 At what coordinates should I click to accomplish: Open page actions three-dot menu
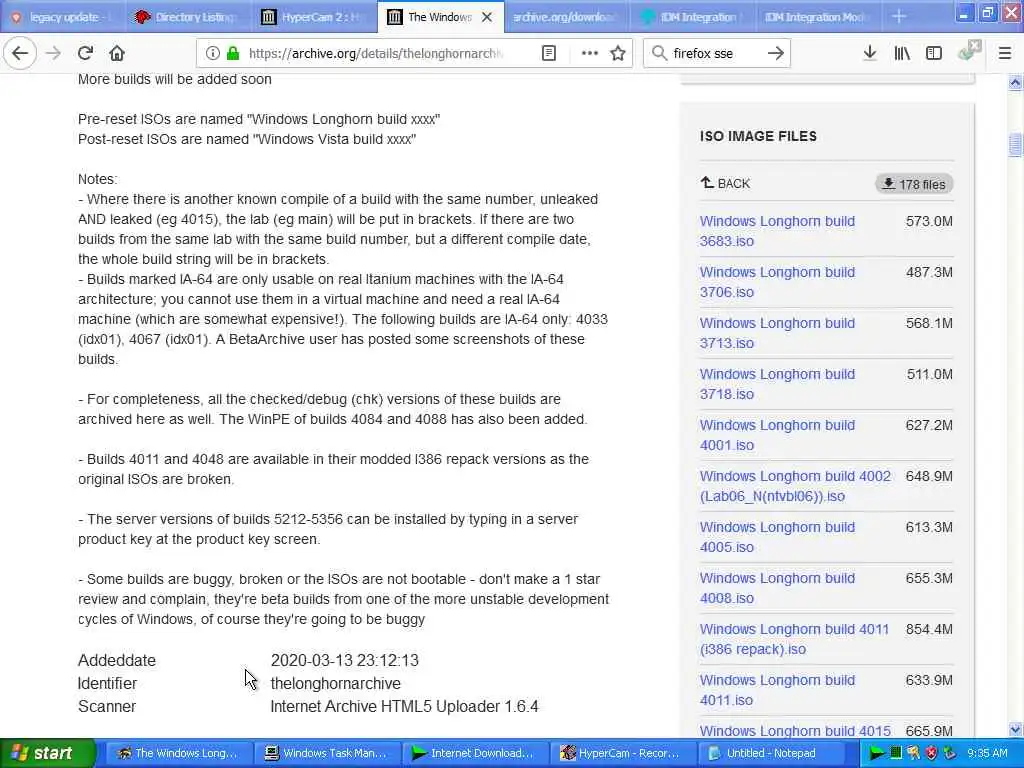click(589, 53)
